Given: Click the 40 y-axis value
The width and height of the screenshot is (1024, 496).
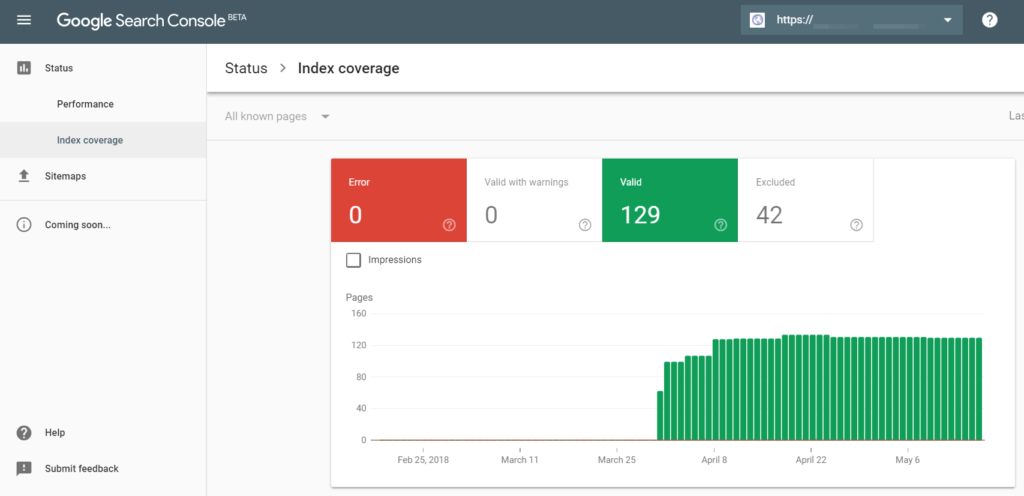Looking at the screenshot, I should (361, 409).
